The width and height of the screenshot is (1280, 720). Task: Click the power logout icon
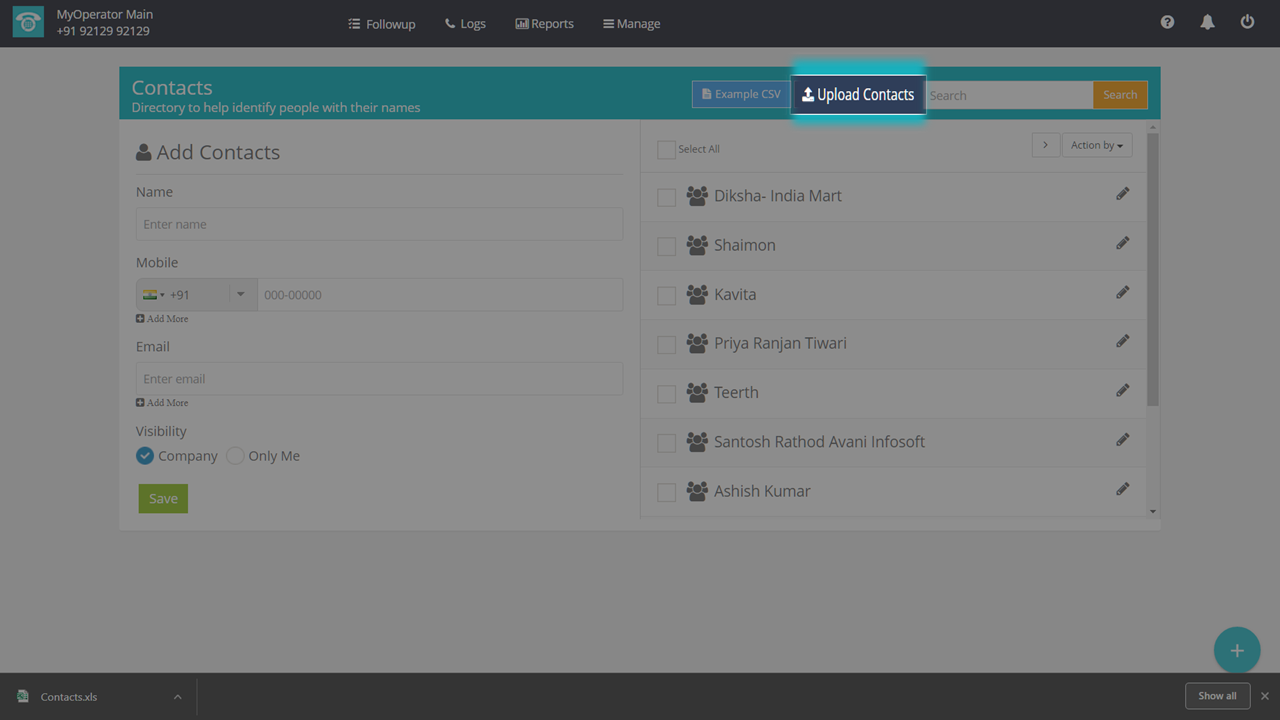coord(1247,22)
